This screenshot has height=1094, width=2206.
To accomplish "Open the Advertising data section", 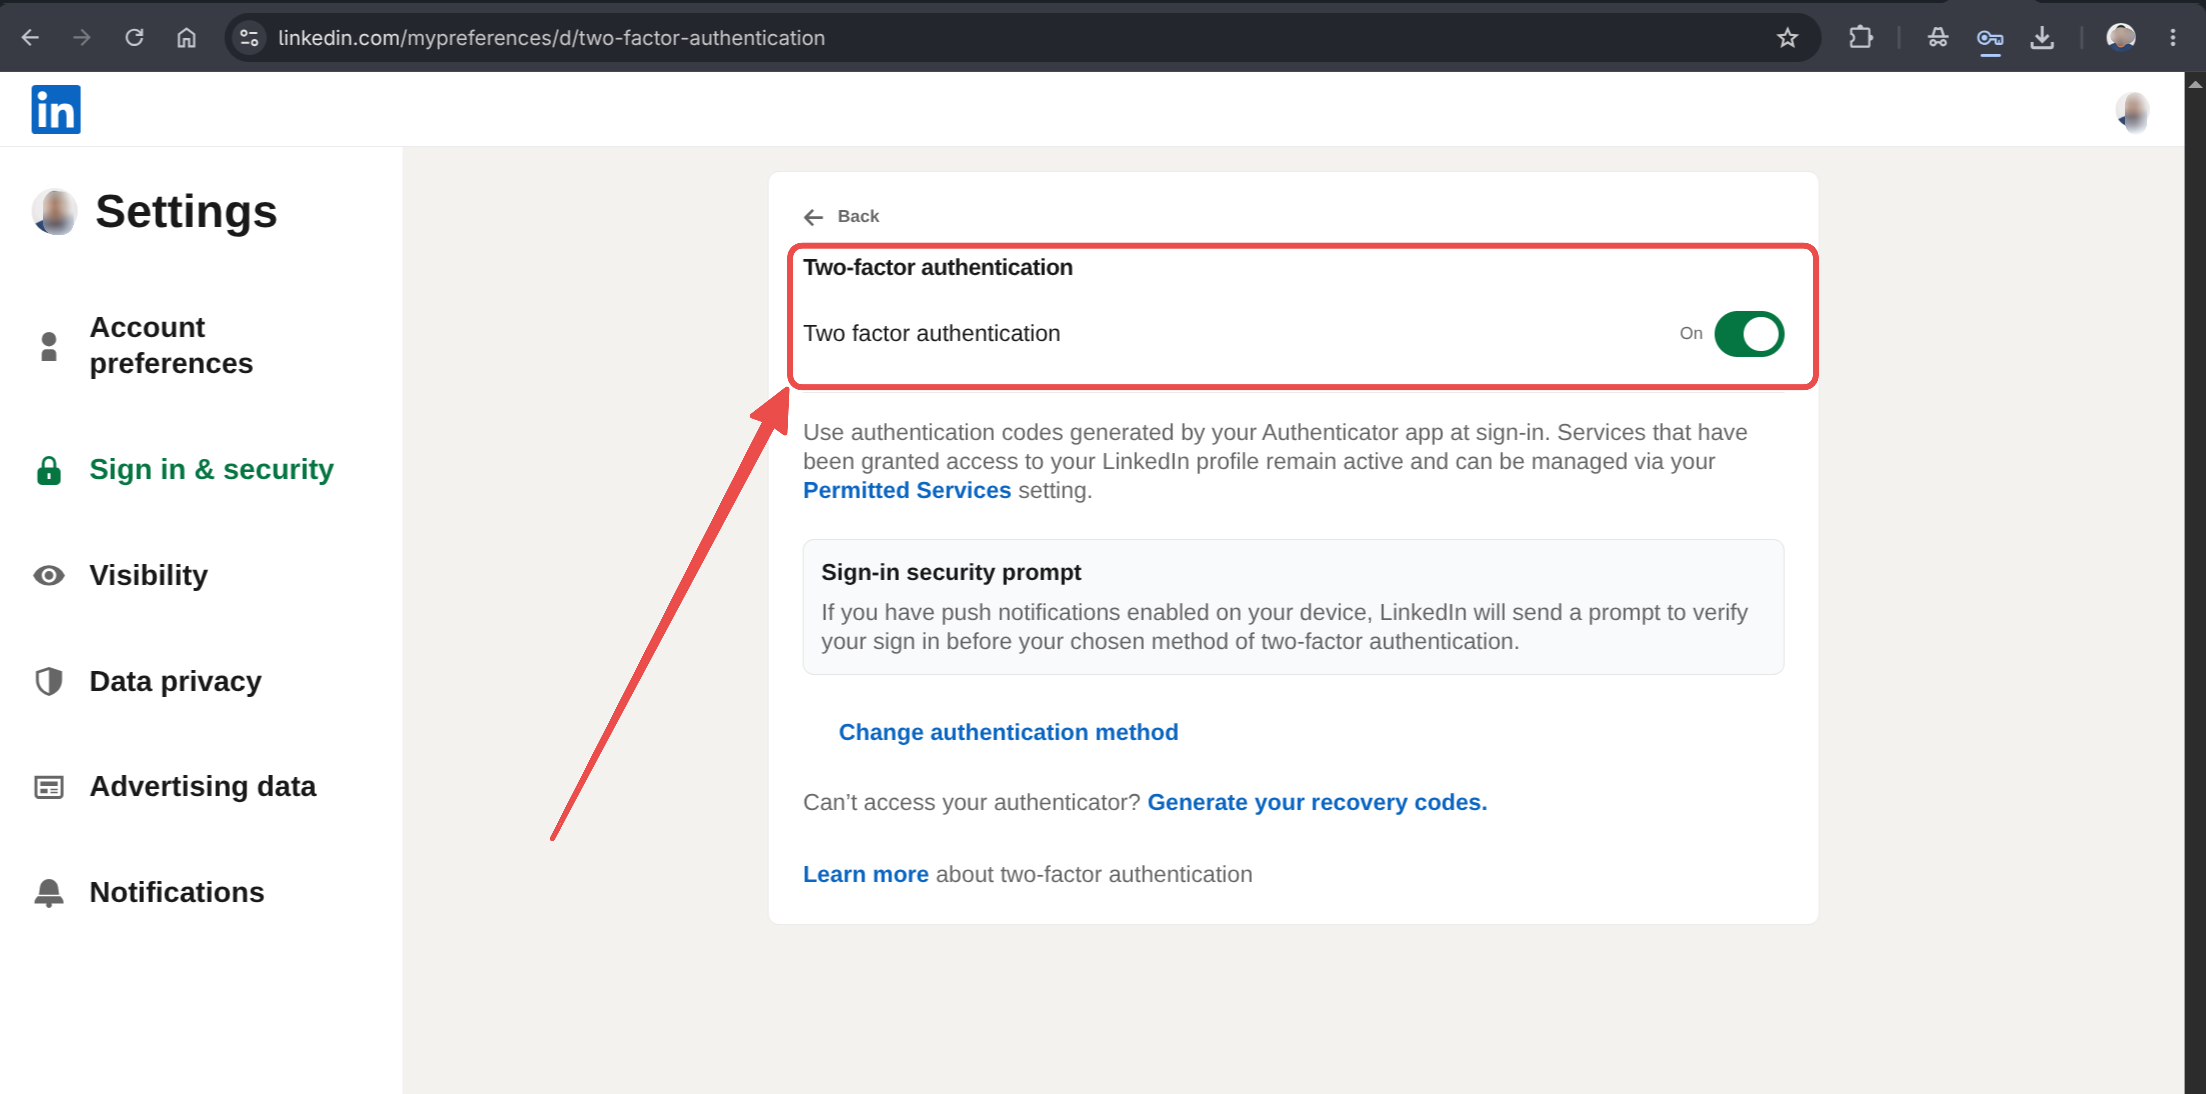I will click(203, 787).
